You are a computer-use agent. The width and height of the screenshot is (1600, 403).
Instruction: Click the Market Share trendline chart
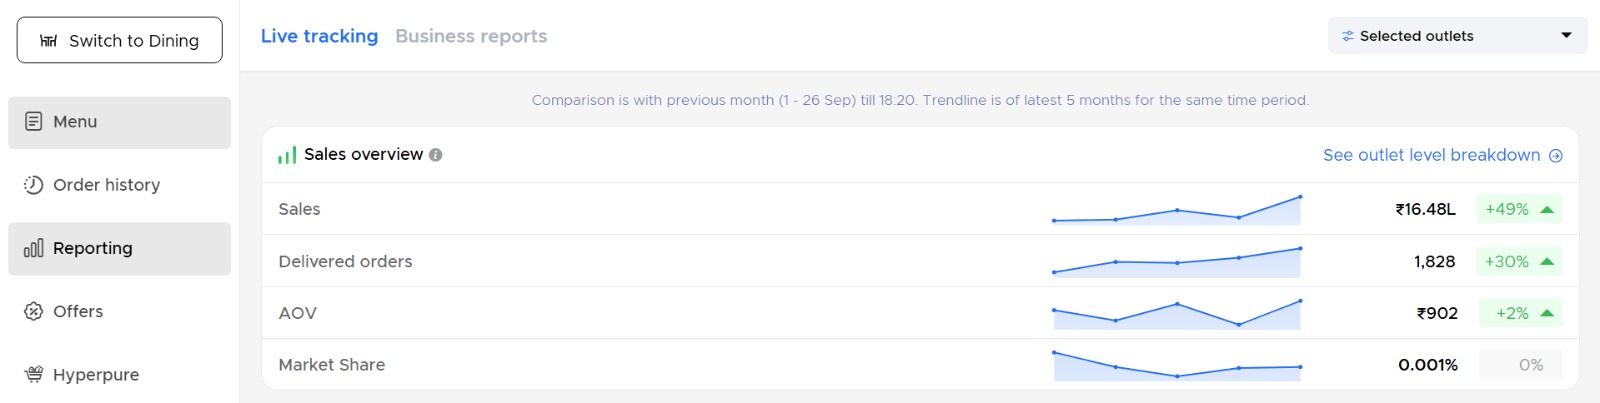click(1177, 366)
